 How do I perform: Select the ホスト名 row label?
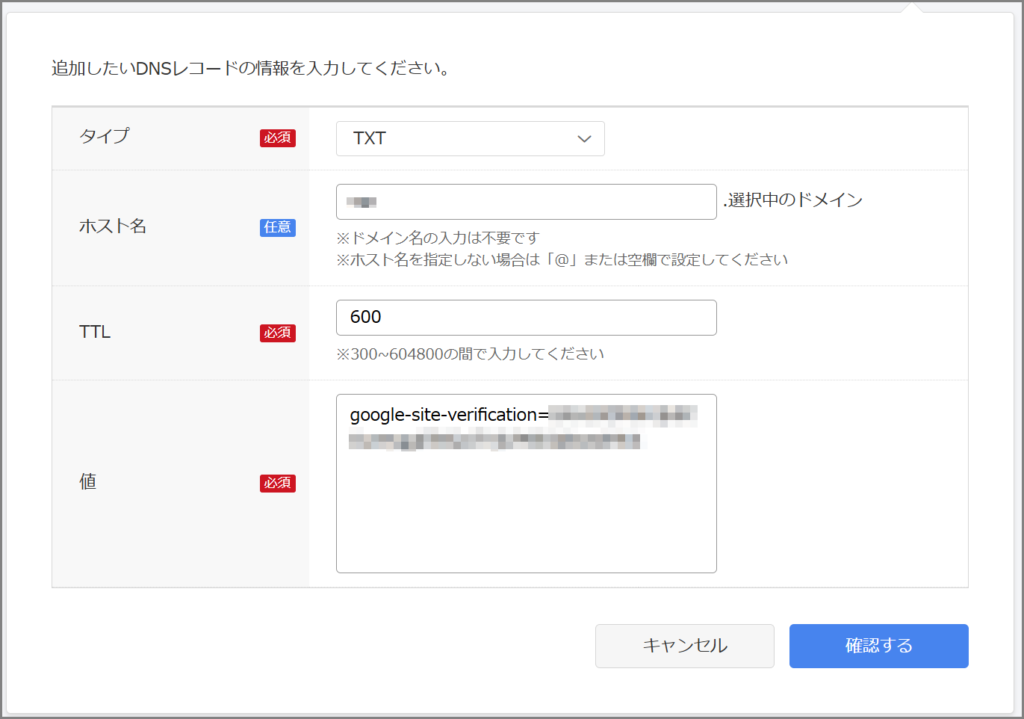coord(113,227)
